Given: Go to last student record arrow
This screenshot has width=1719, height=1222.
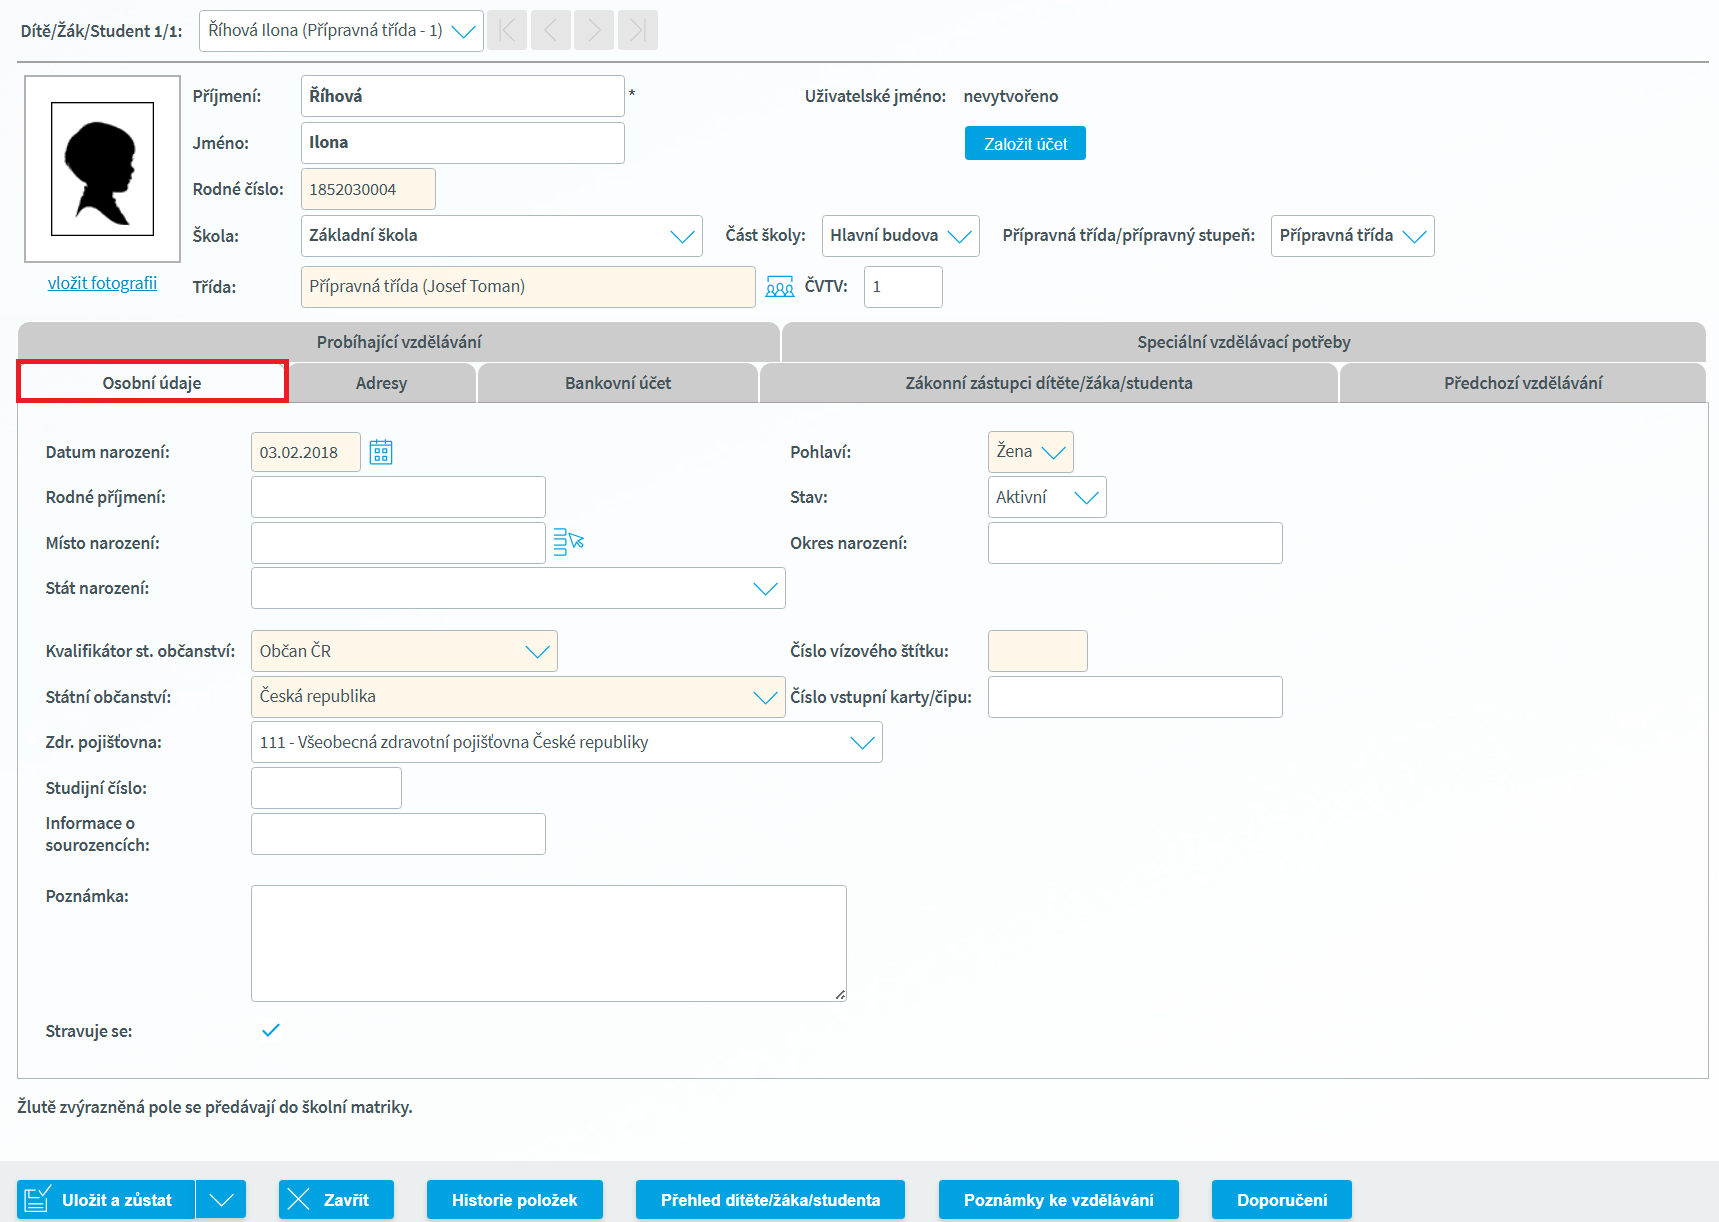Looking at the screenshot, I should click(637, 31).
